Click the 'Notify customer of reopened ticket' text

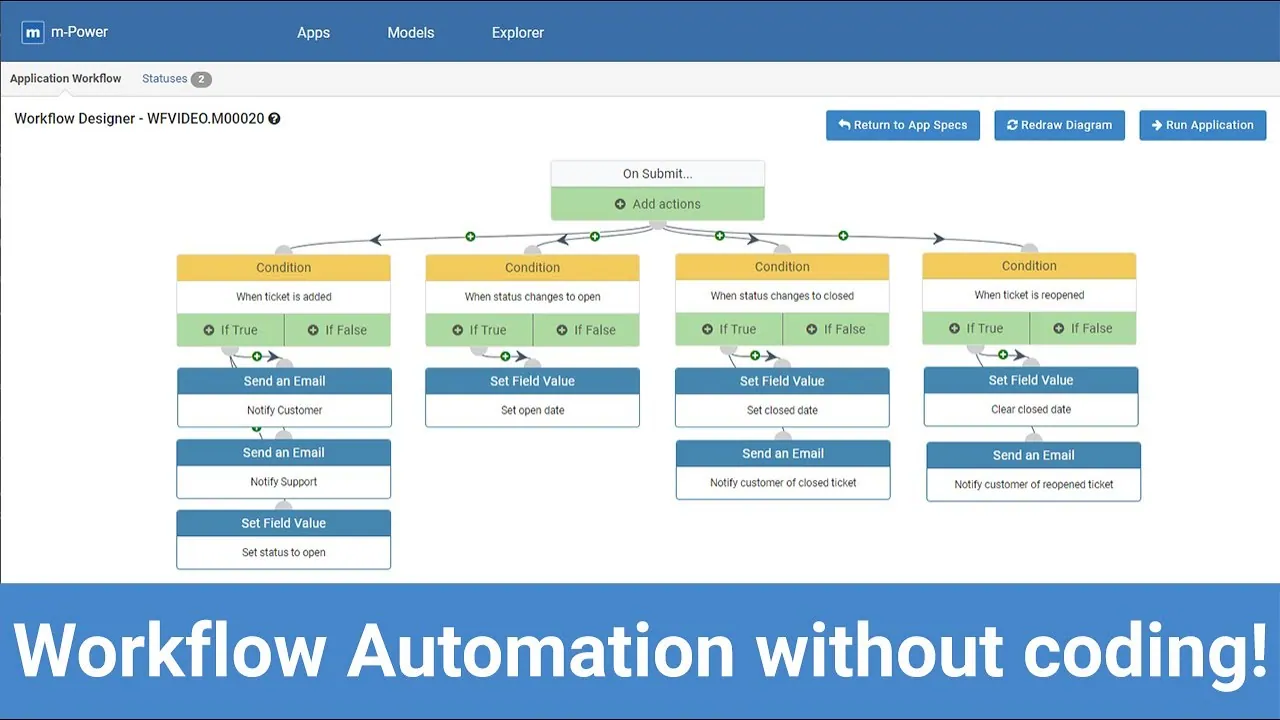point(1034,485)
